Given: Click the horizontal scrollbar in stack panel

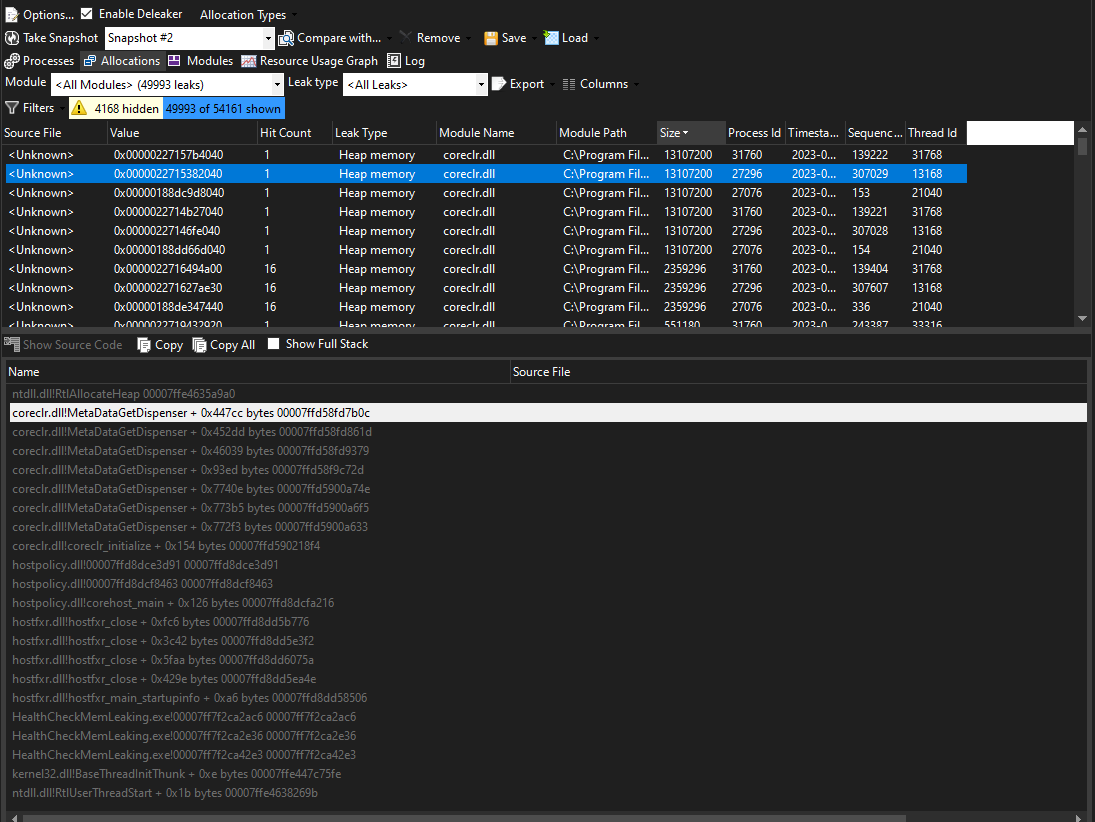Looking at the screenshot, I should (464, 817).
